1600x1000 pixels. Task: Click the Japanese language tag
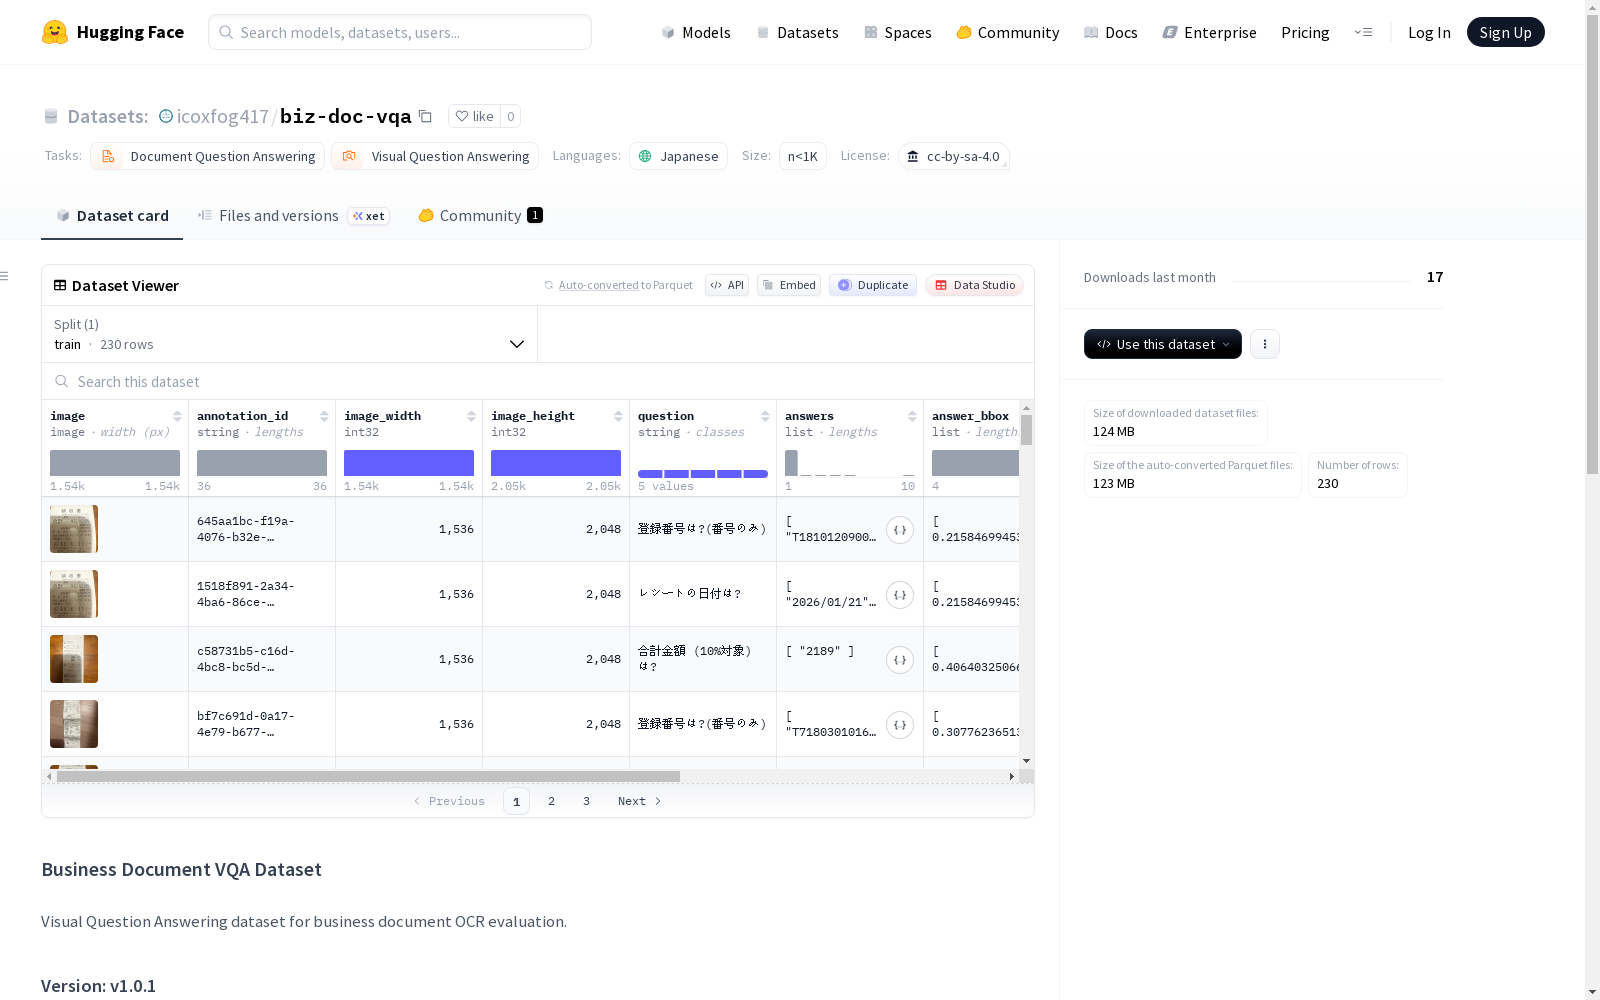click(x=678, y=156)
